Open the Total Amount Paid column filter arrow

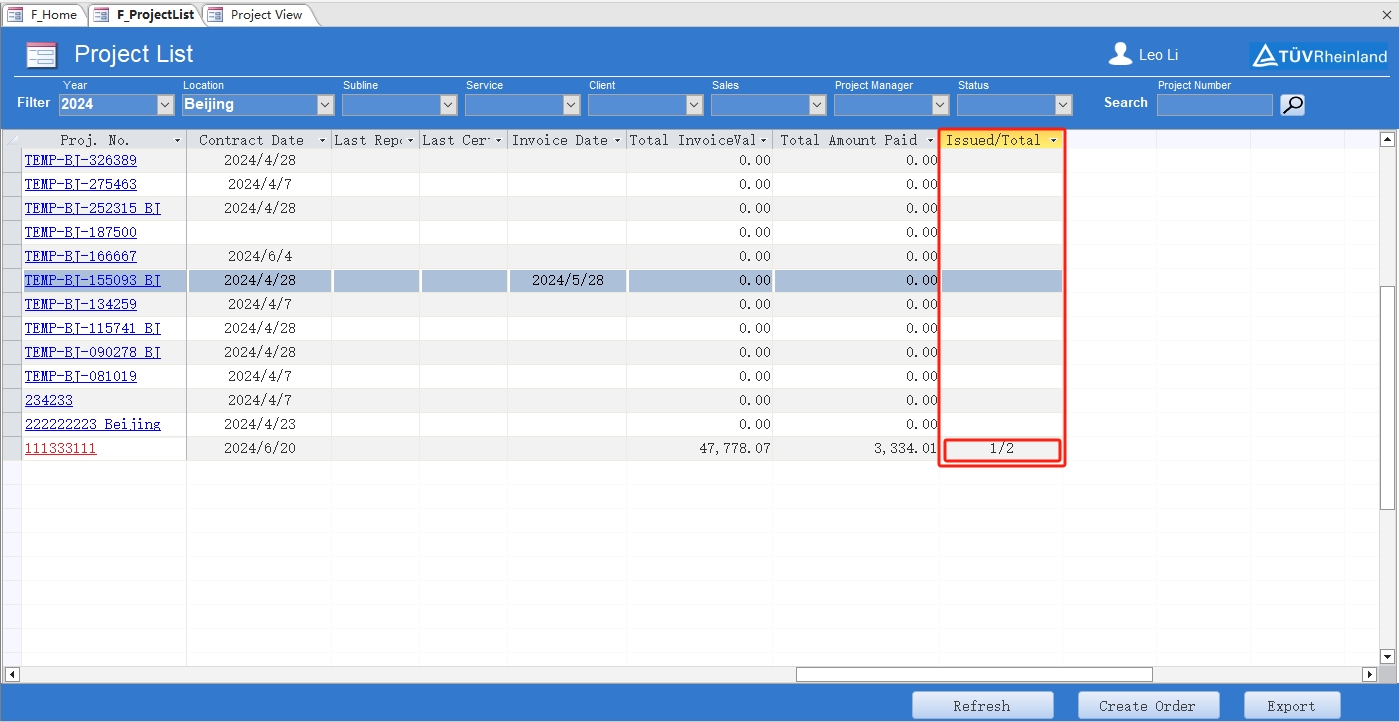pyautogui.click(x=930, y=141)
